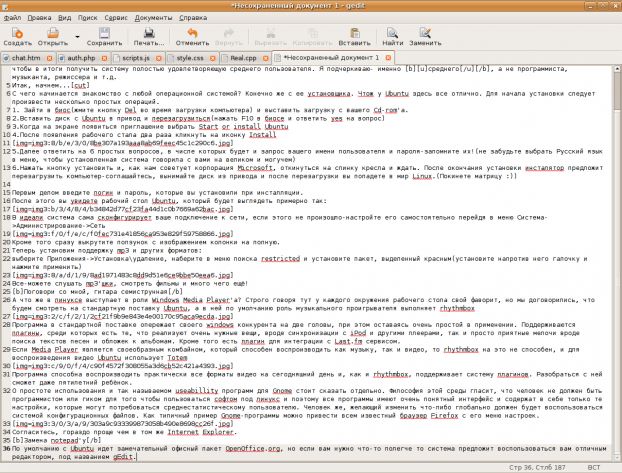This screenshot has width=622, height=473.
Task: Close the chat.htm tab
Action: pos(49,59)
